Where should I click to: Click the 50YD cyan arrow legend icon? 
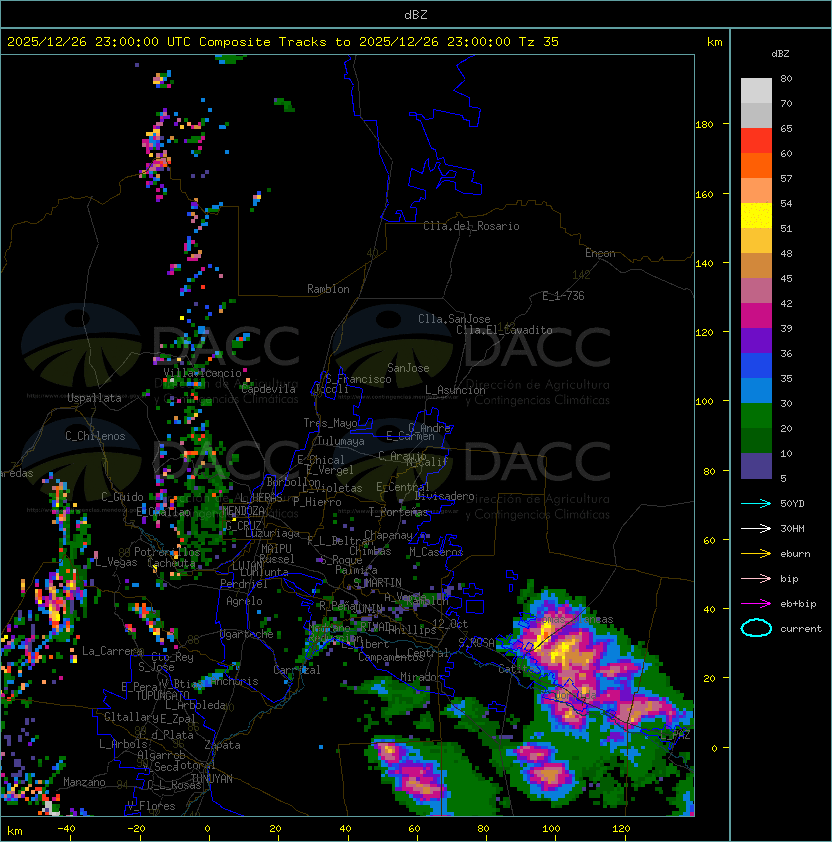tap(756, 504)
